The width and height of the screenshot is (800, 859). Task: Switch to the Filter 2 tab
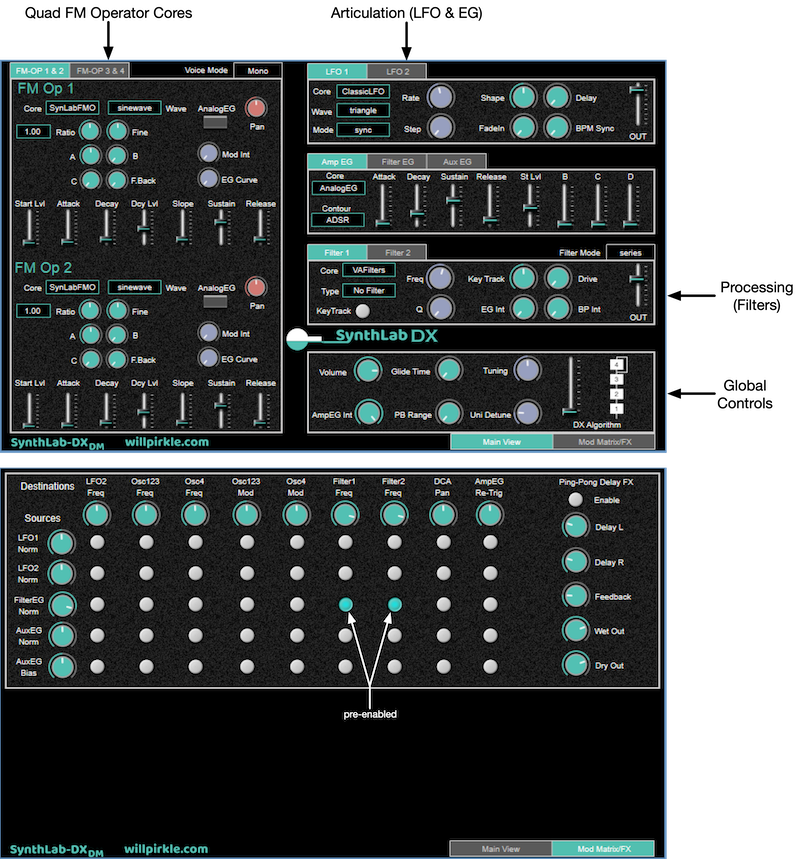pos(397,253)
